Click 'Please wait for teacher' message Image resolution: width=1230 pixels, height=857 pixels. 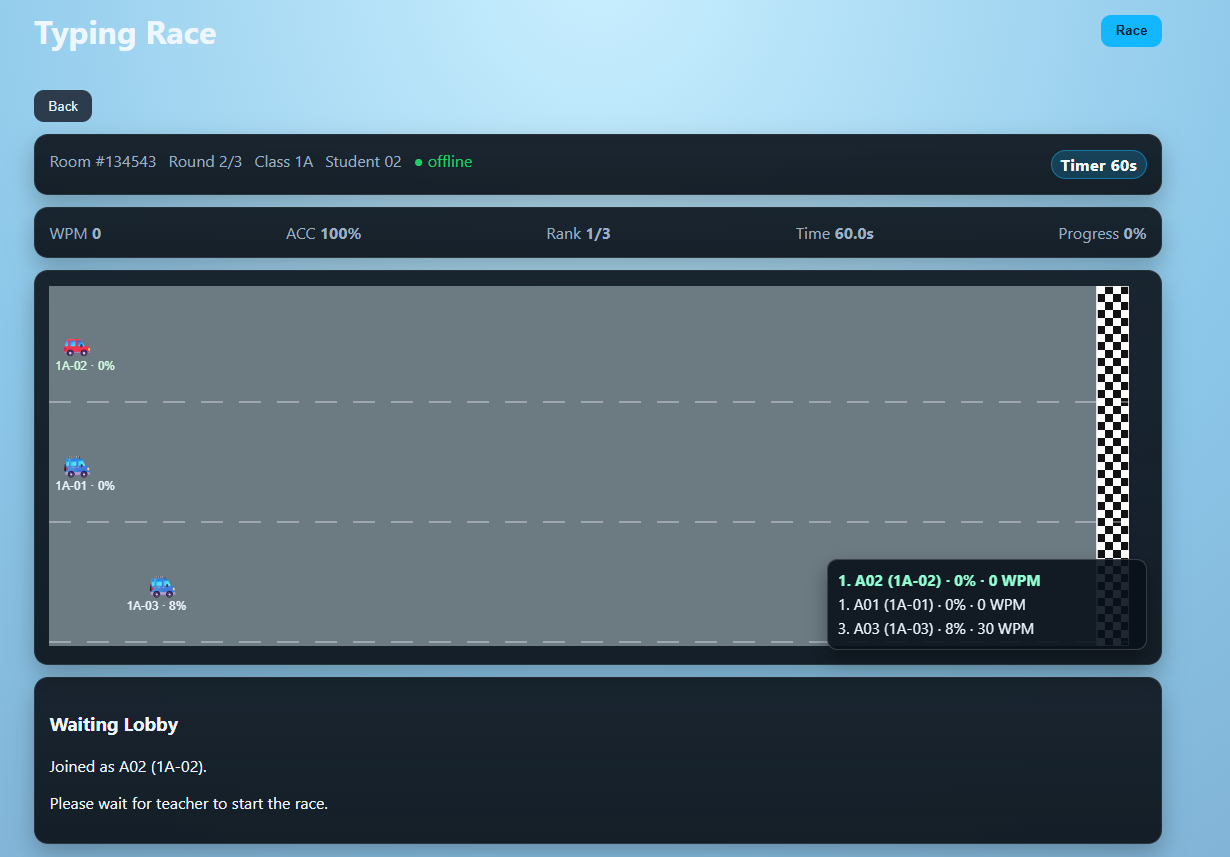189,803
